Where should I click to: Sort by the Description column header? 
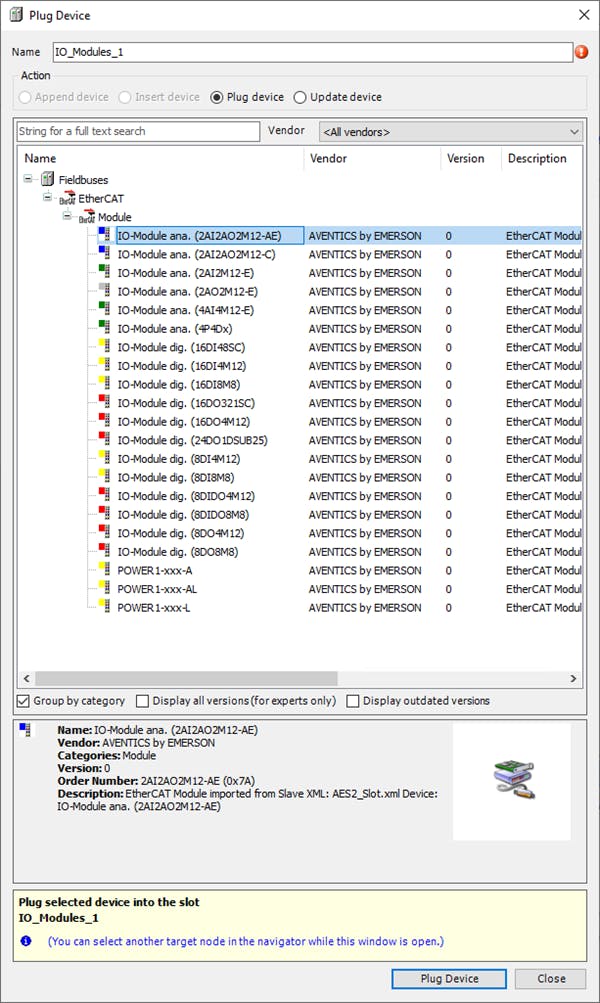(x=542, y=159)
